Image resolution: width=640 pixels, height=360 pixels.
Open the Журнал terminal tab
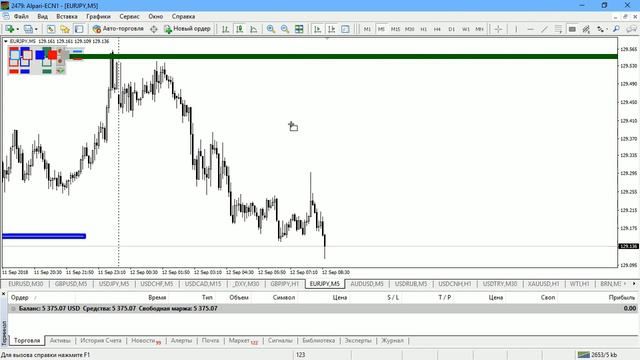click(x=392, y=340)
